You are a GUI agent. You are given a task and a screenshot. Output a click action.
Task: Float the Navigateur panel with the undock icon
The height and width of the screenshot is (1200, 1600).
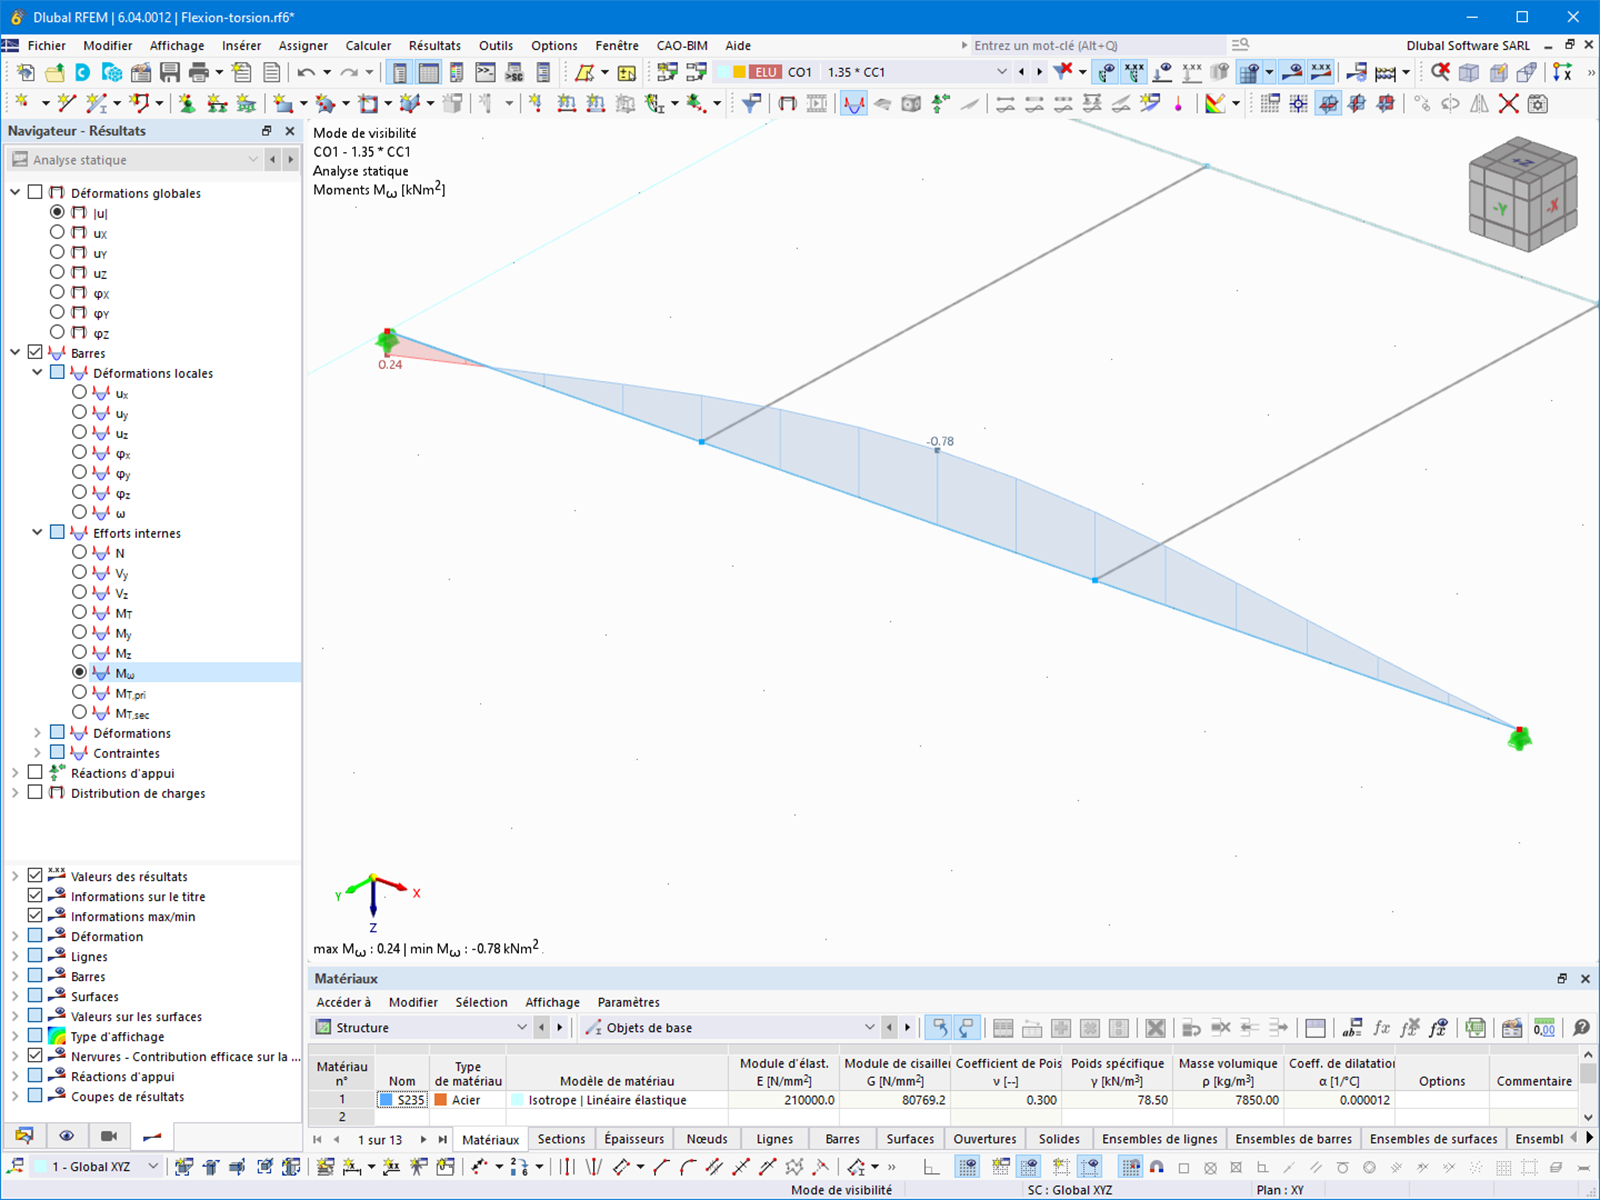click(266, 131)
